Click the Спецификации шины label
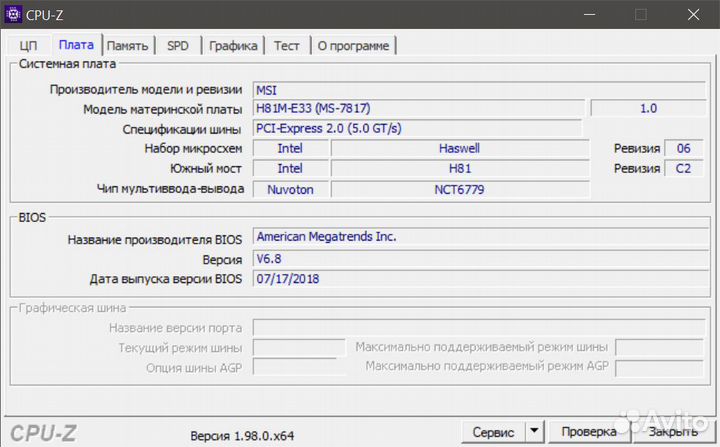Viewport: 720px width, 447px height. (182, 130)
